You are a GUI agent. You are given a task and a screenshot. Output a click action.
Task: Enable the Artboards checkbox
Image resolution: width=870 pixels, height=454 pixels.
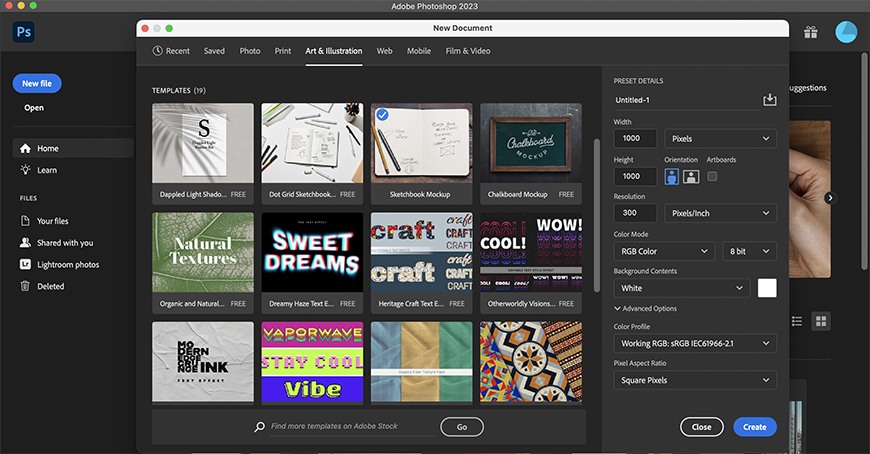click(712, 176)
